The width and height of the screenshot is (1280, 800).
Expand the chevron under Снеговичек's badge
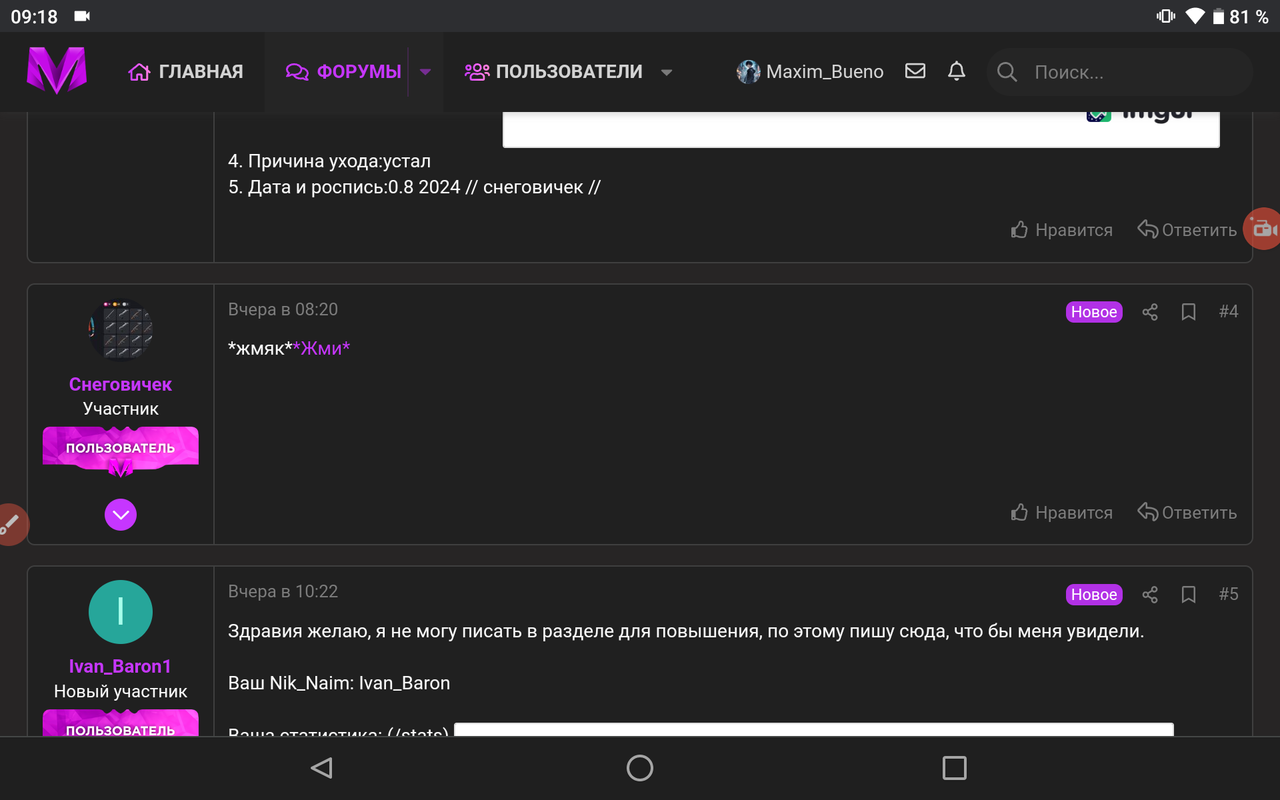pos(120,514)
